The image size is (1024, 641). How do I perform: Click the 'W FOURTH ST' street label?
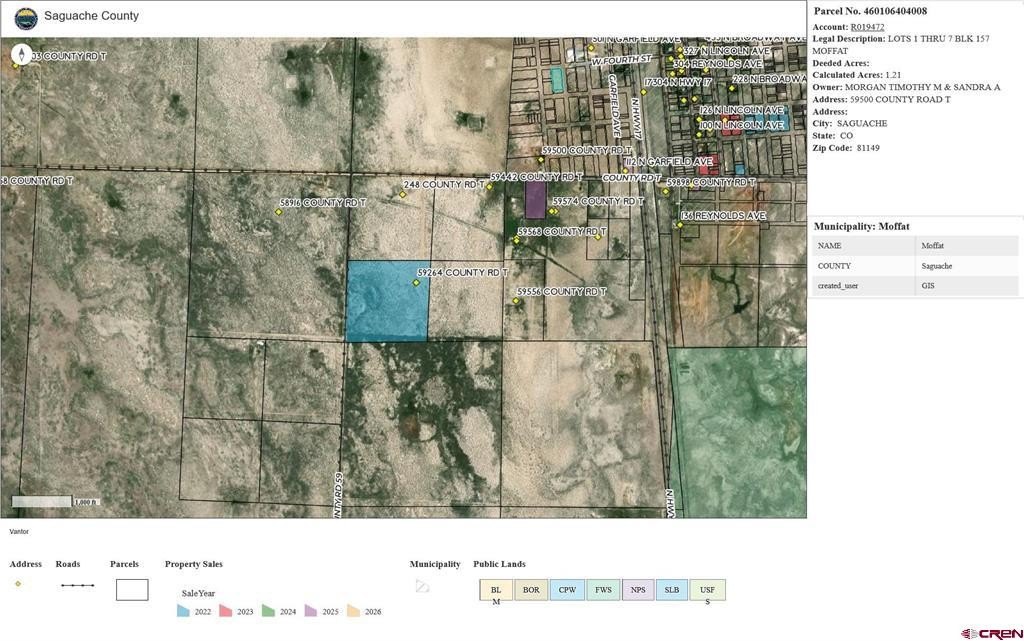(x=622, y=60)
